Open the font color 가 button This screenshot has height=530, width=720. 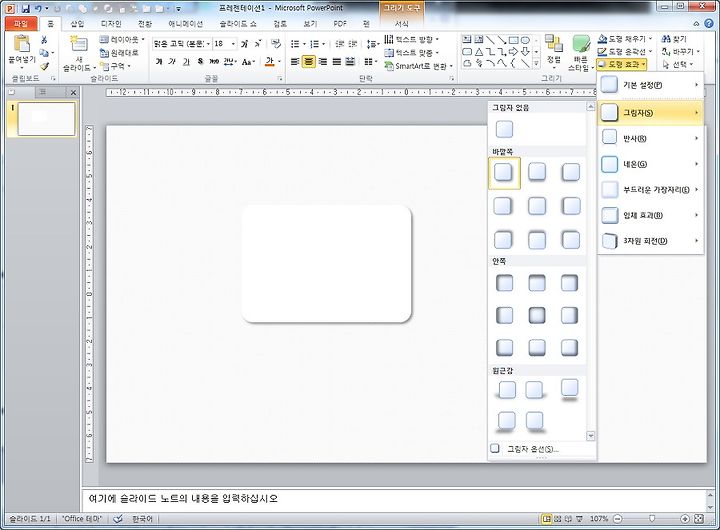(270, 62)
